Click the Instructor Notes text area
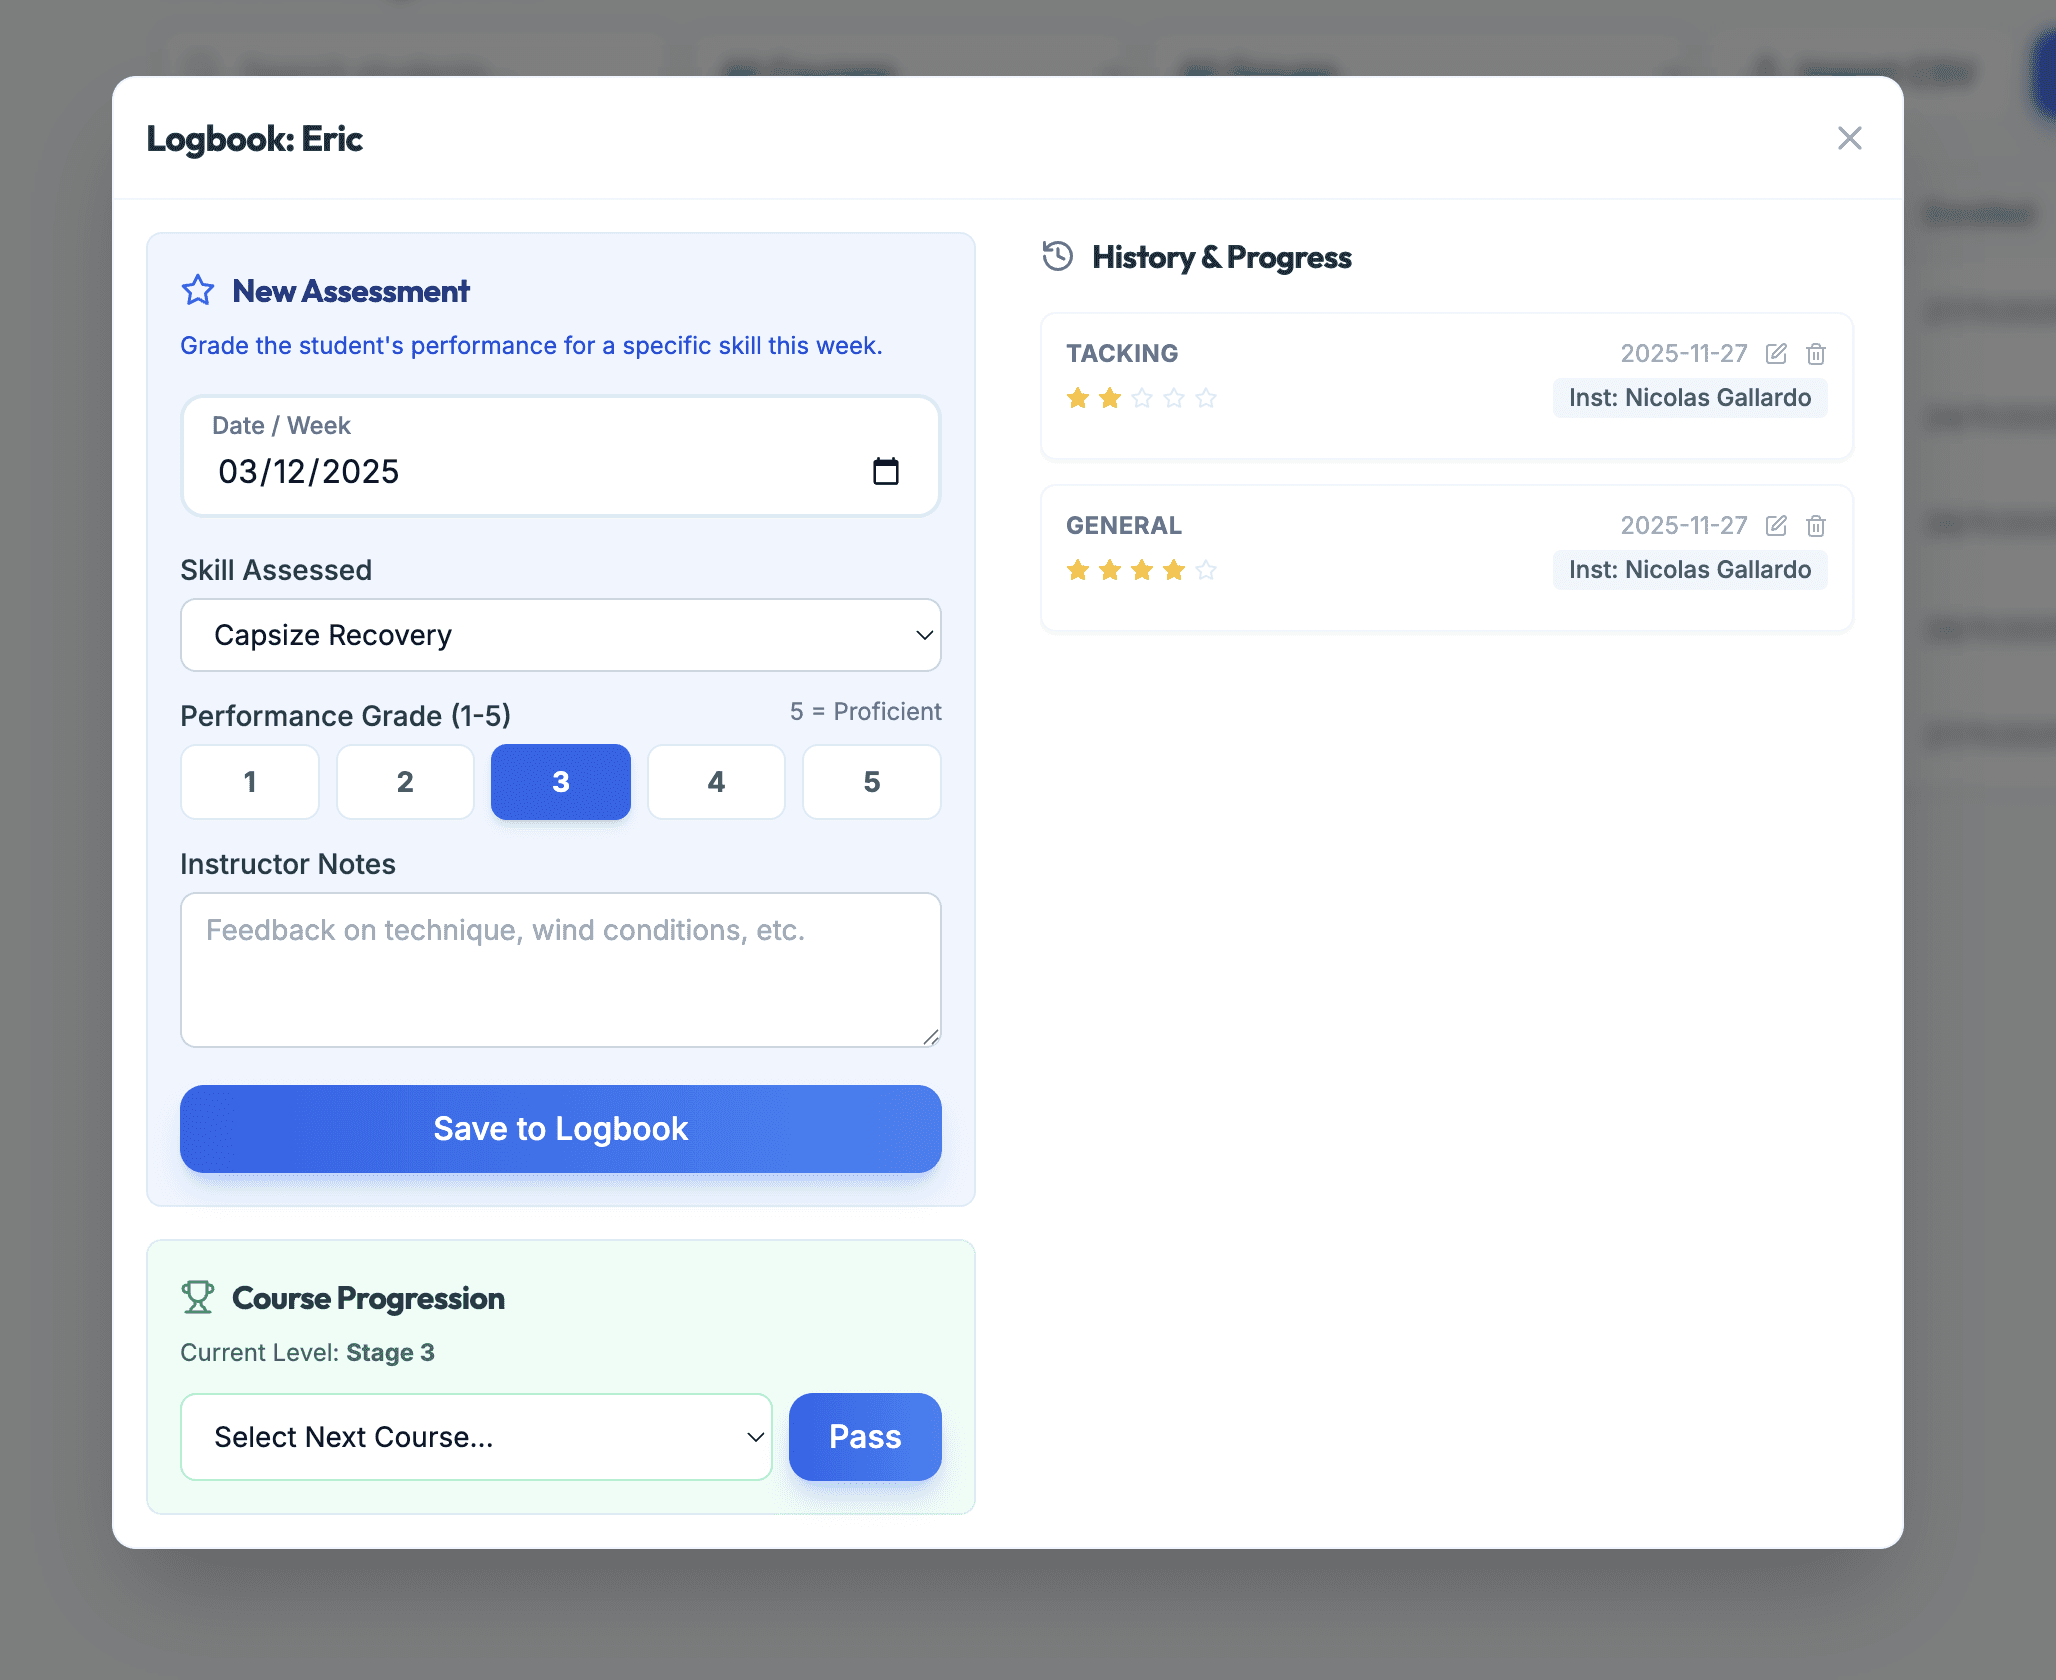 click(x=560, y=970)
